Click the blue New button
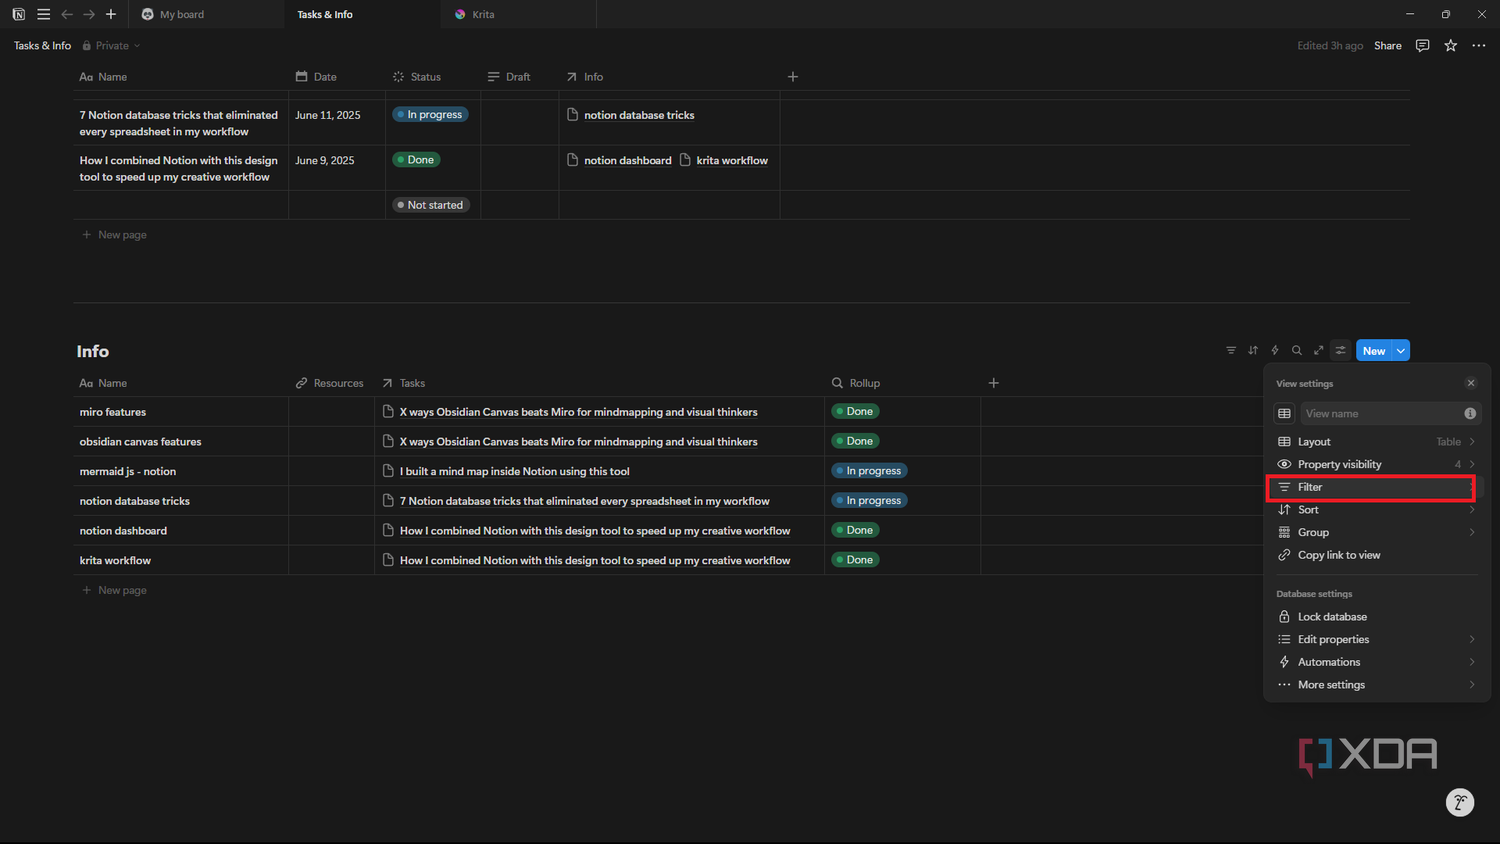 [x=1374, y=351]
